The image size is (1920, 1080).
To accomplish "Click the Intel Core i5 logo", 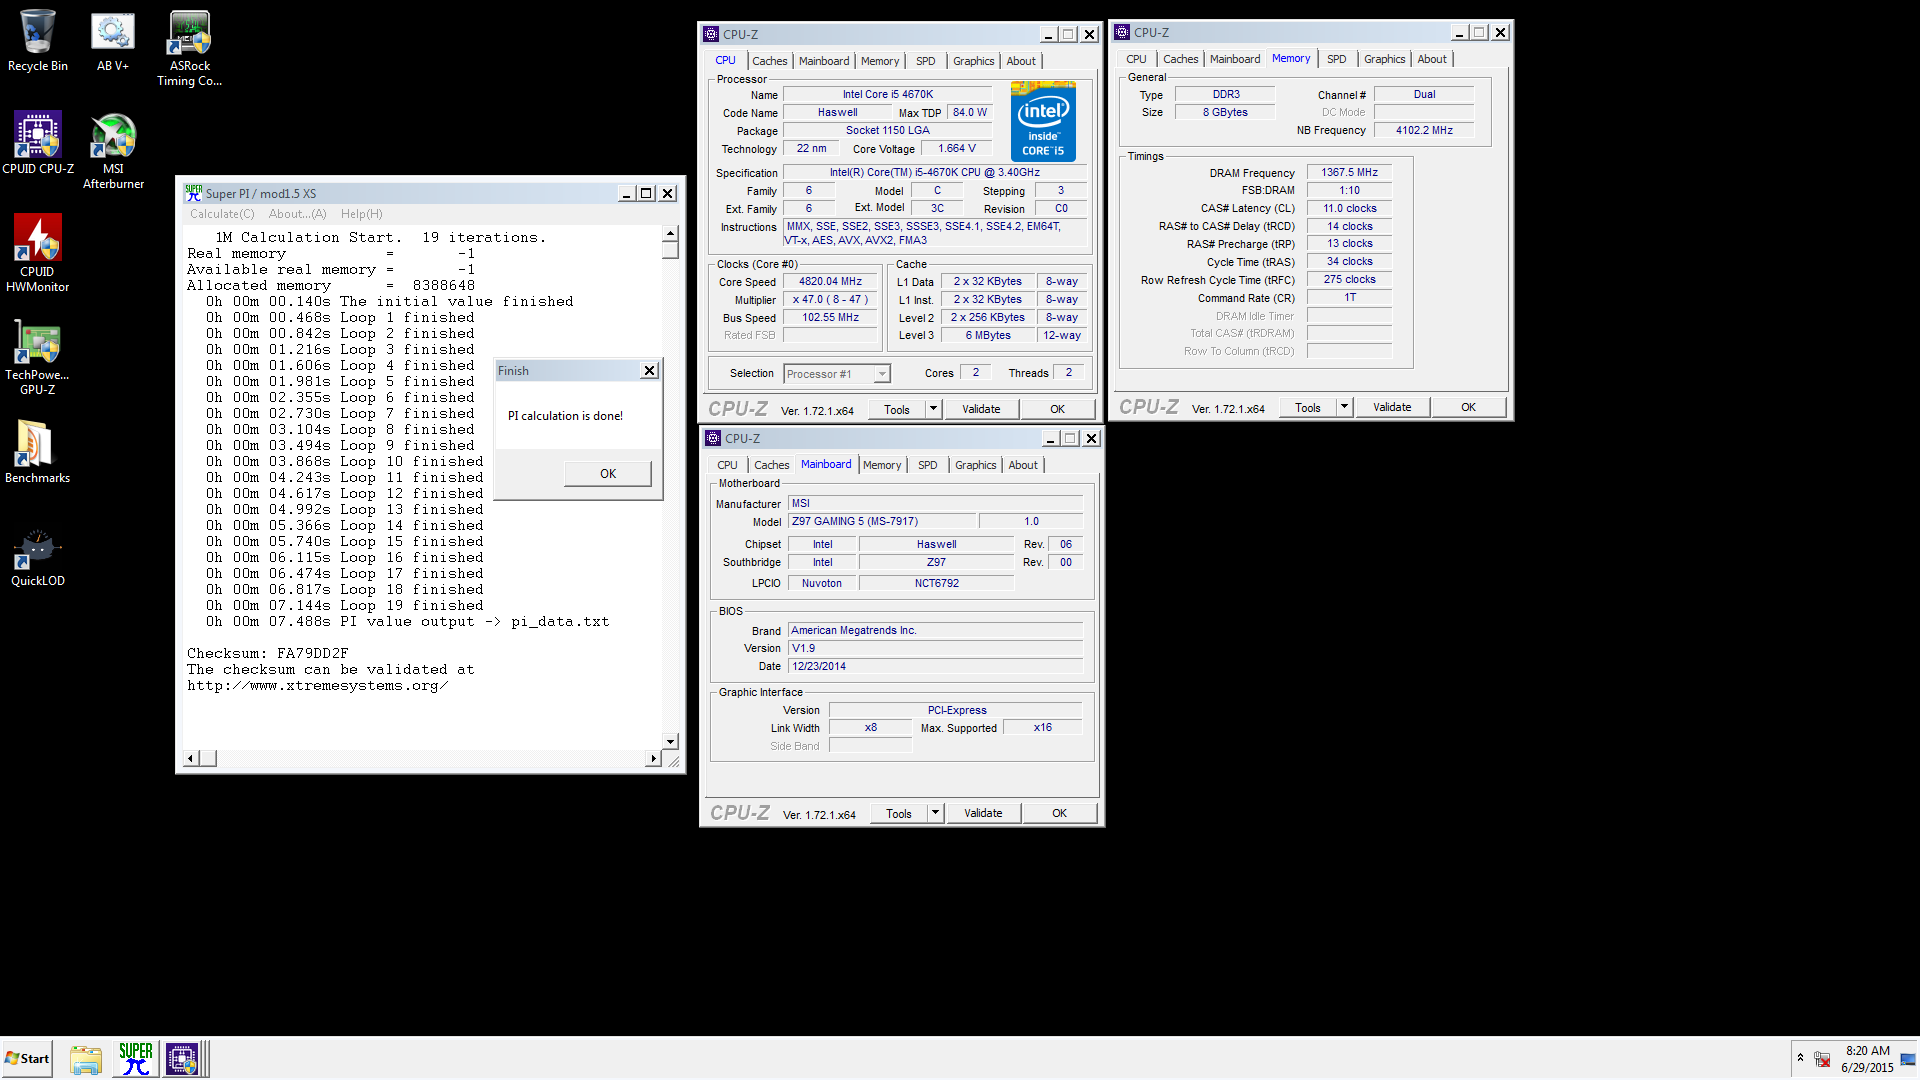I will click(x=1043, y=122).
